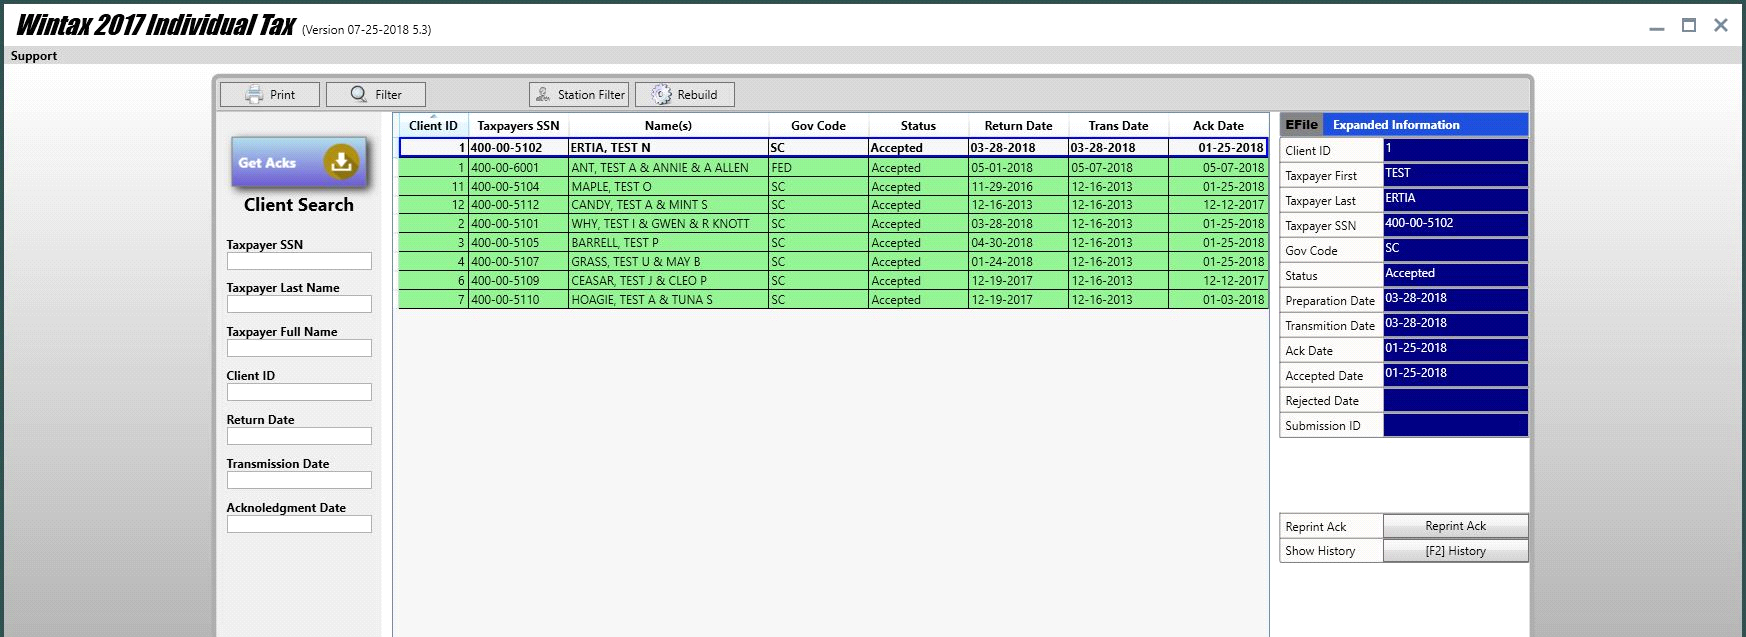Click SSN cell 400-00-5104

point(518,187)
